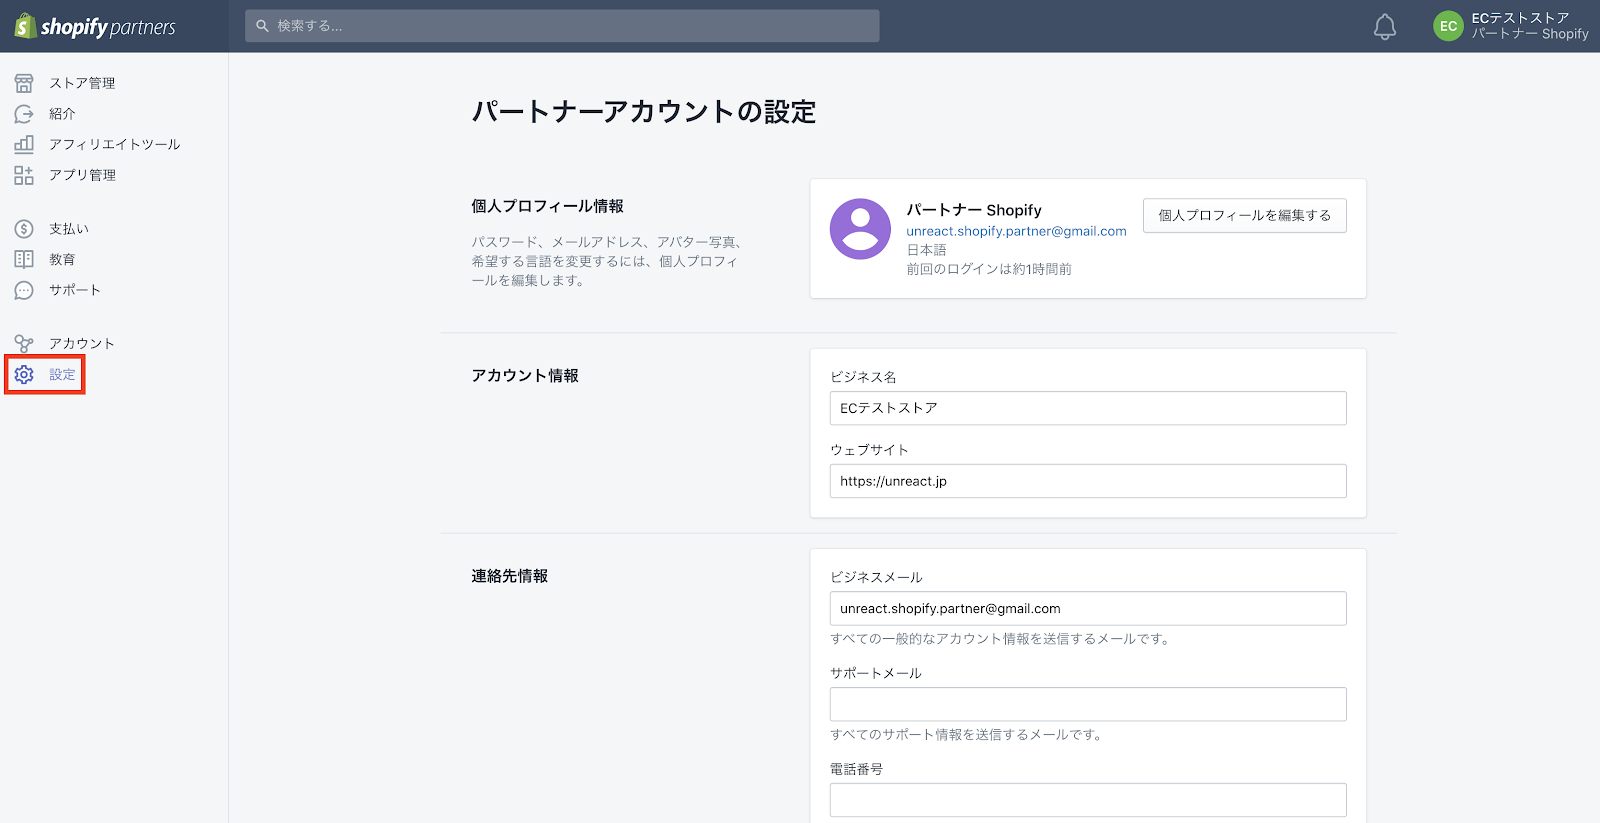Screen dimensions: 1600x823
Task: Click the empty サポートメール input field
Action: (x=1087, y=704)
